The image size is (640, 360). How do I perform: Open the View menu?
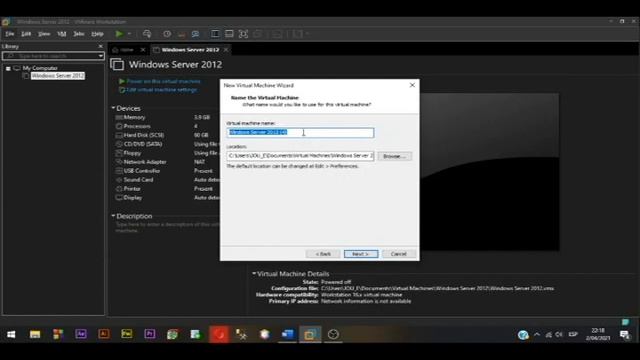pos(44,34)
